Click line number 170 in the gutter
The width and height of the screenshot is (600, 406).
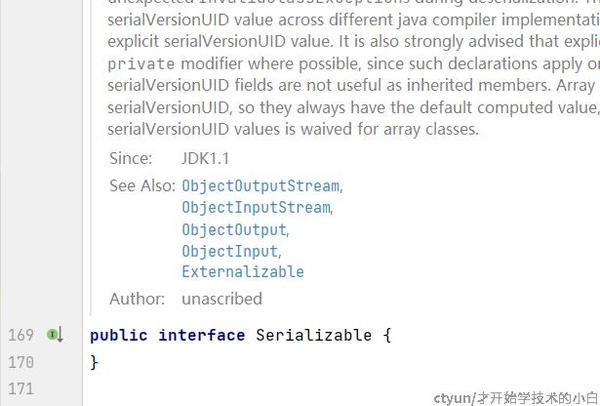pos(21,362)
